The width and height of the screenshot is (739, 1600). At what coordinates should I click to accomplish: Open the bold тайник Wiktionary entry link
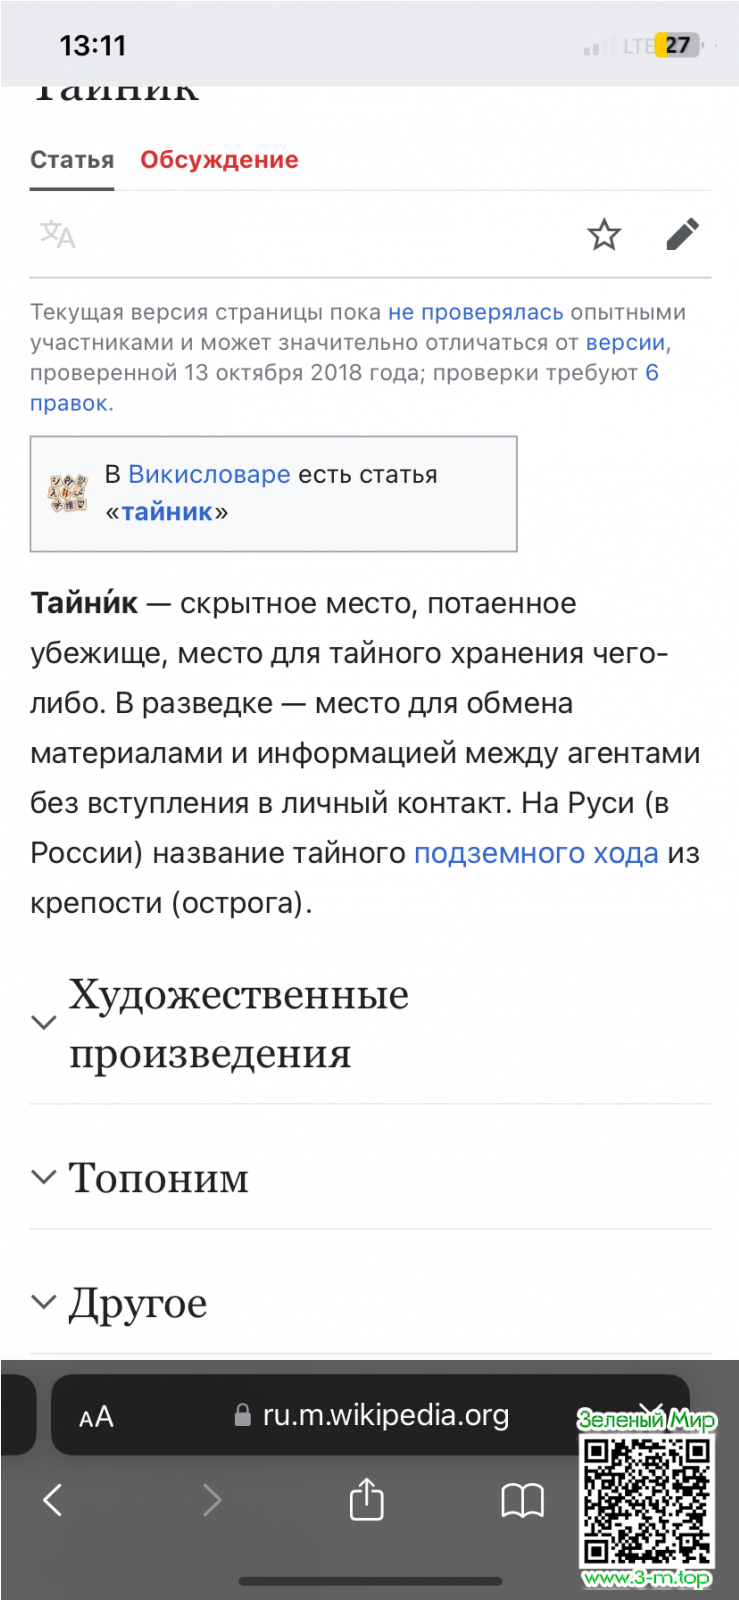point(167,512)
